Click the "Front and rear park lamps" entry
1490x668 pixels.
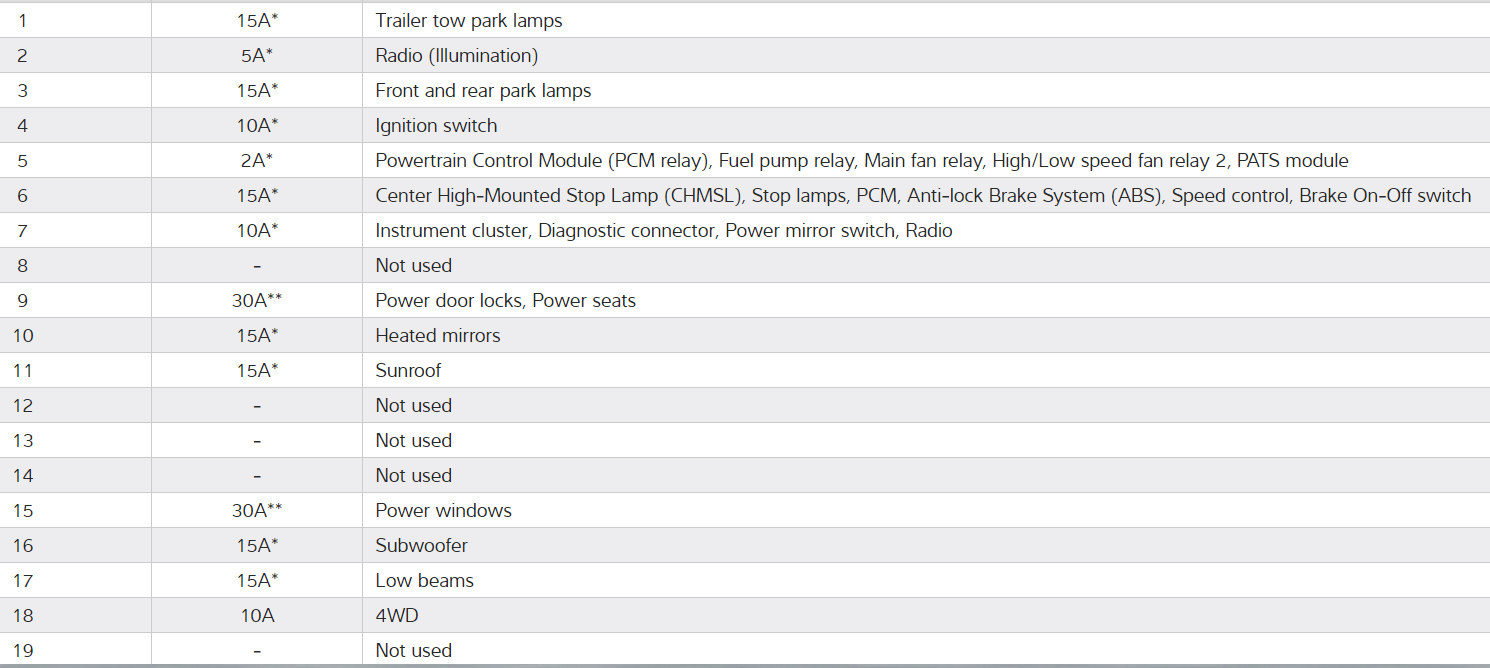click(483, 90)
